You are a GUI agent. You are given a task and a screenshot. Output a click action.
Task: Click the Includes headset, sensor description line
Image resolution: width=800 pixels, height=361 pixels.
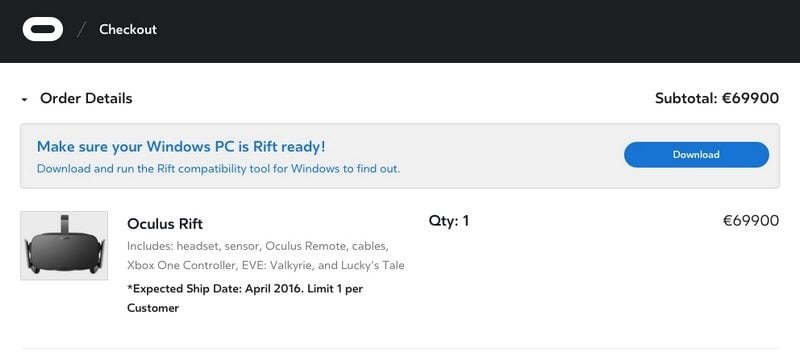point(258,246)
